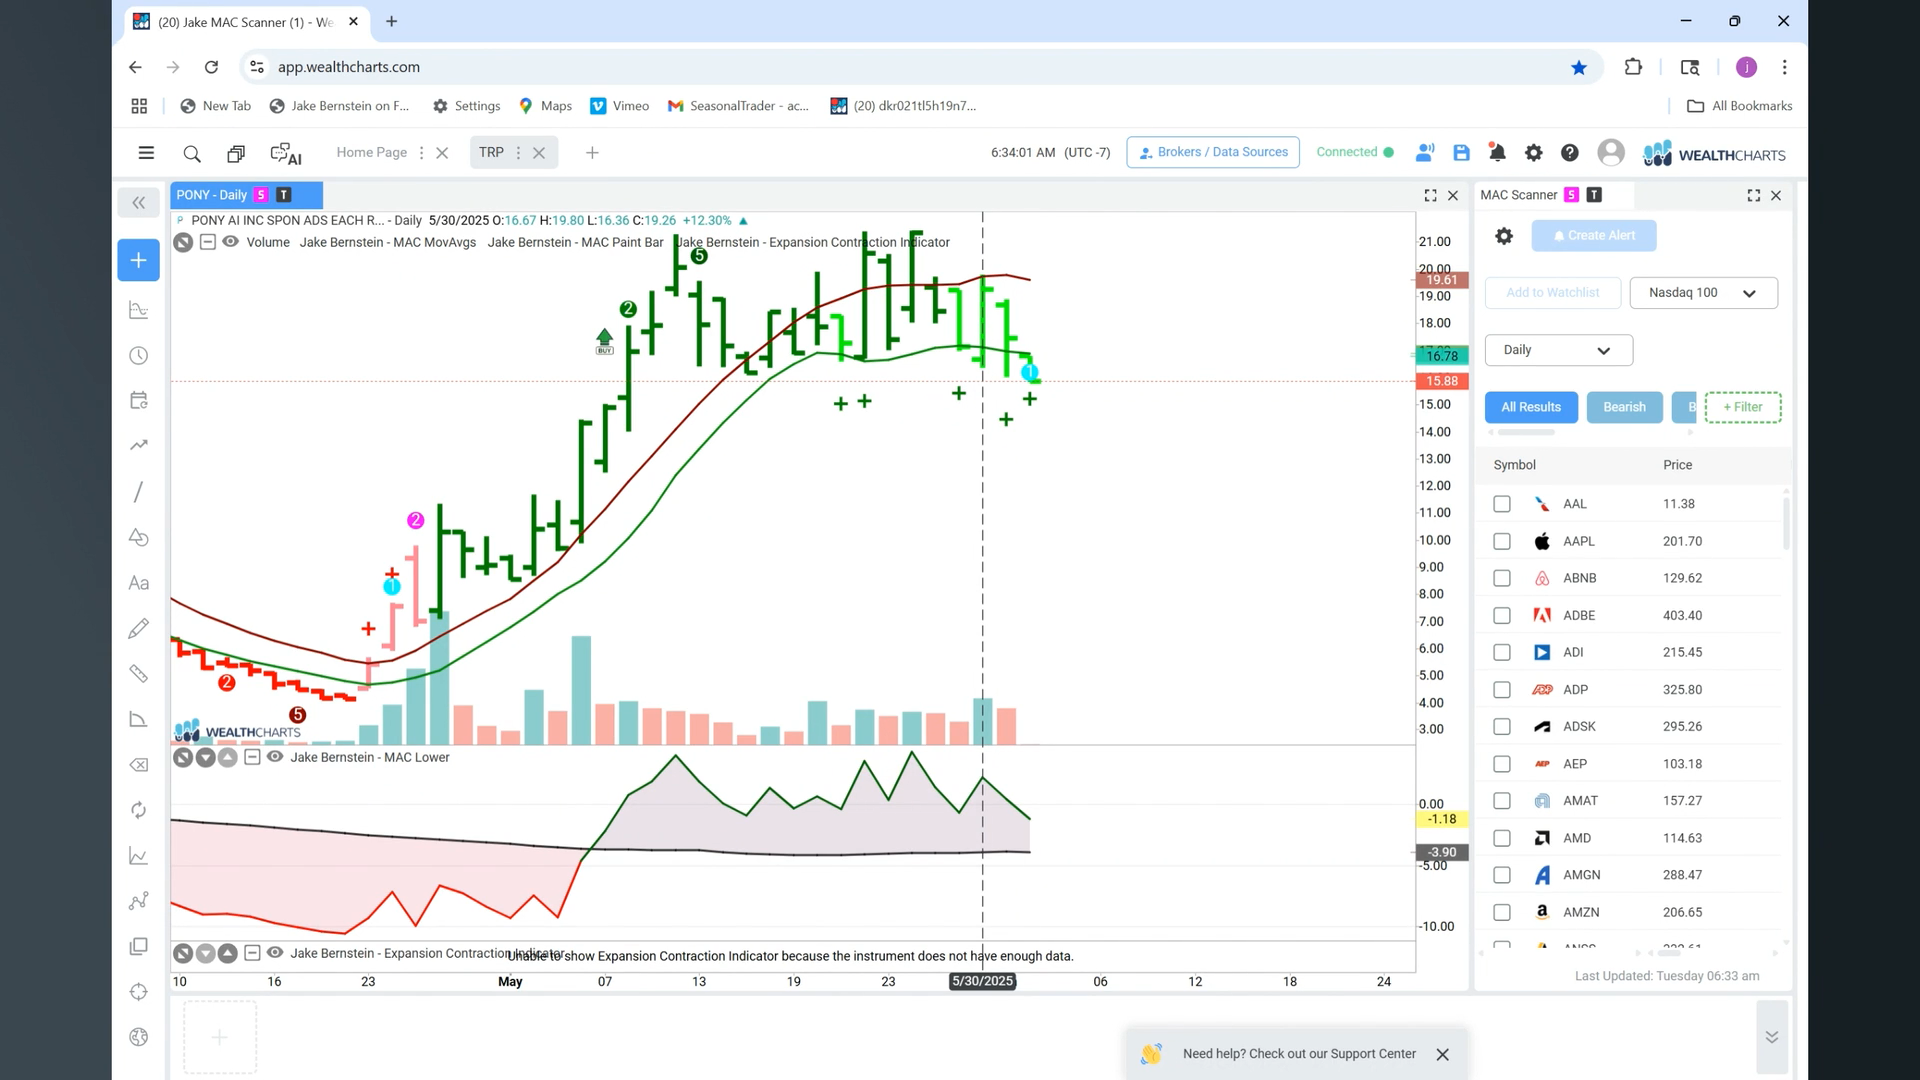The width and height of the screenshot is (1920, 1080).
Task: Bookmark this page with the star
Action: (x=1578, y=67)
